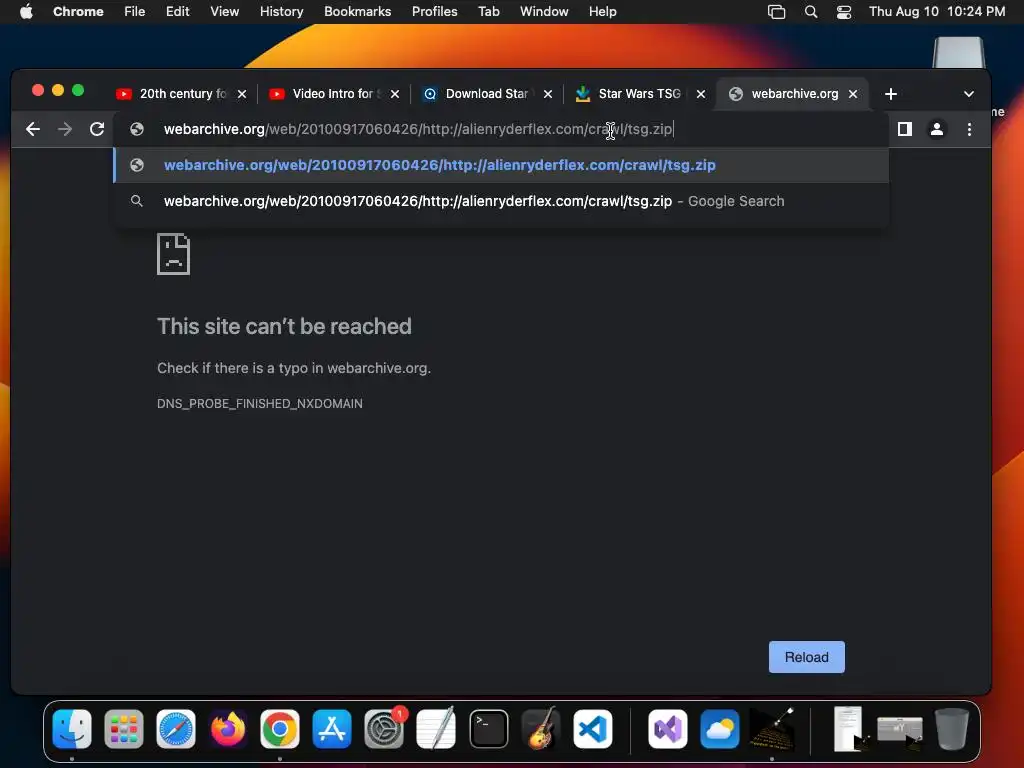This screenshot has height=768, width=1024.
Task: Open TextEdit from the dock
Action: 436,729
